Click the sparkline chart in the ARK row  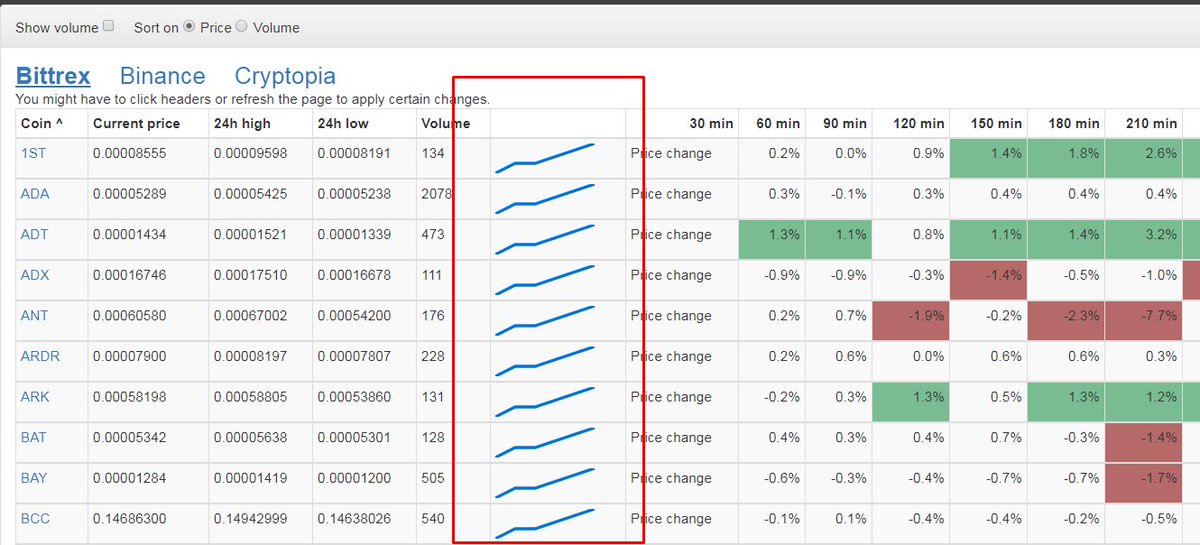click(x=545, y=401)
